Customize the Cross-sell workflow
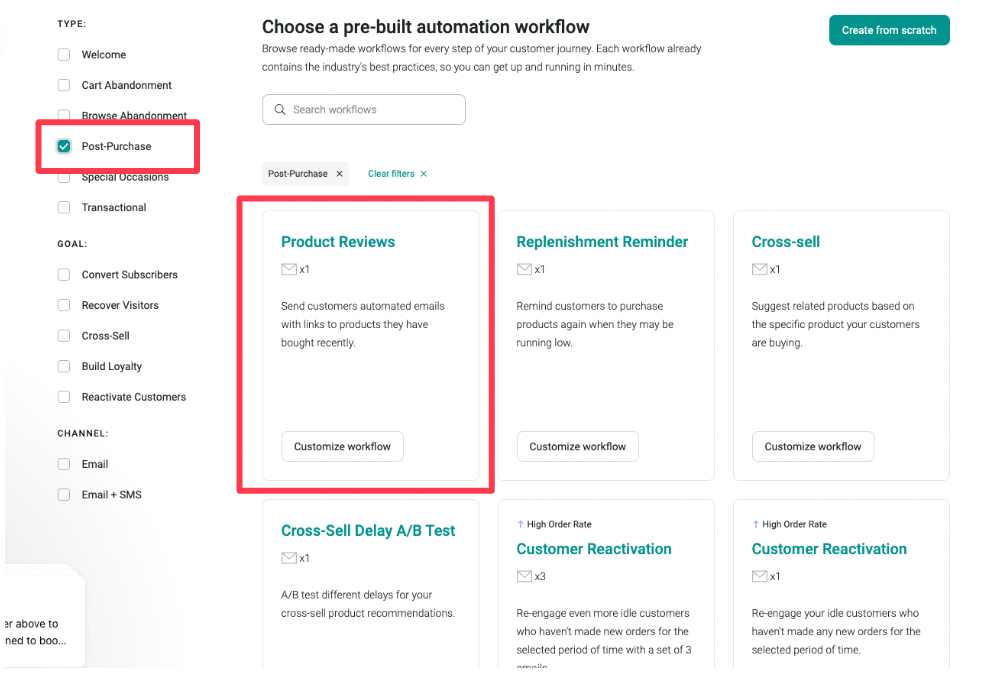Viewport: 1008px width, 680px height. [812, 446]
